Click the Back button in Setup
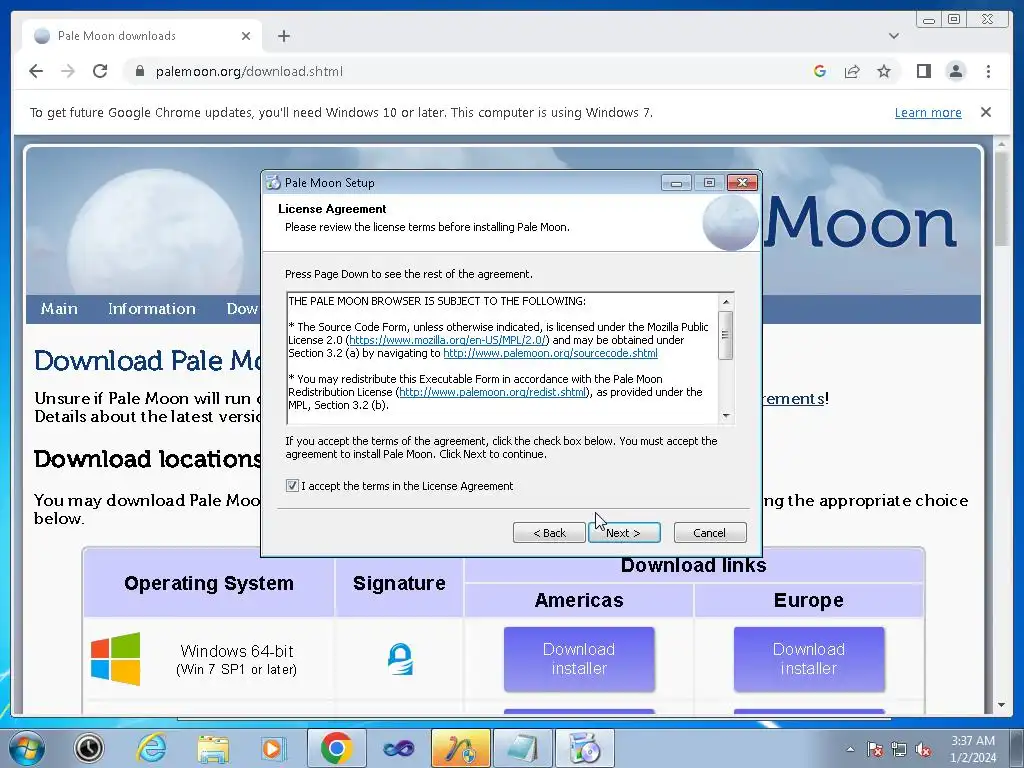 coord(549,533)
